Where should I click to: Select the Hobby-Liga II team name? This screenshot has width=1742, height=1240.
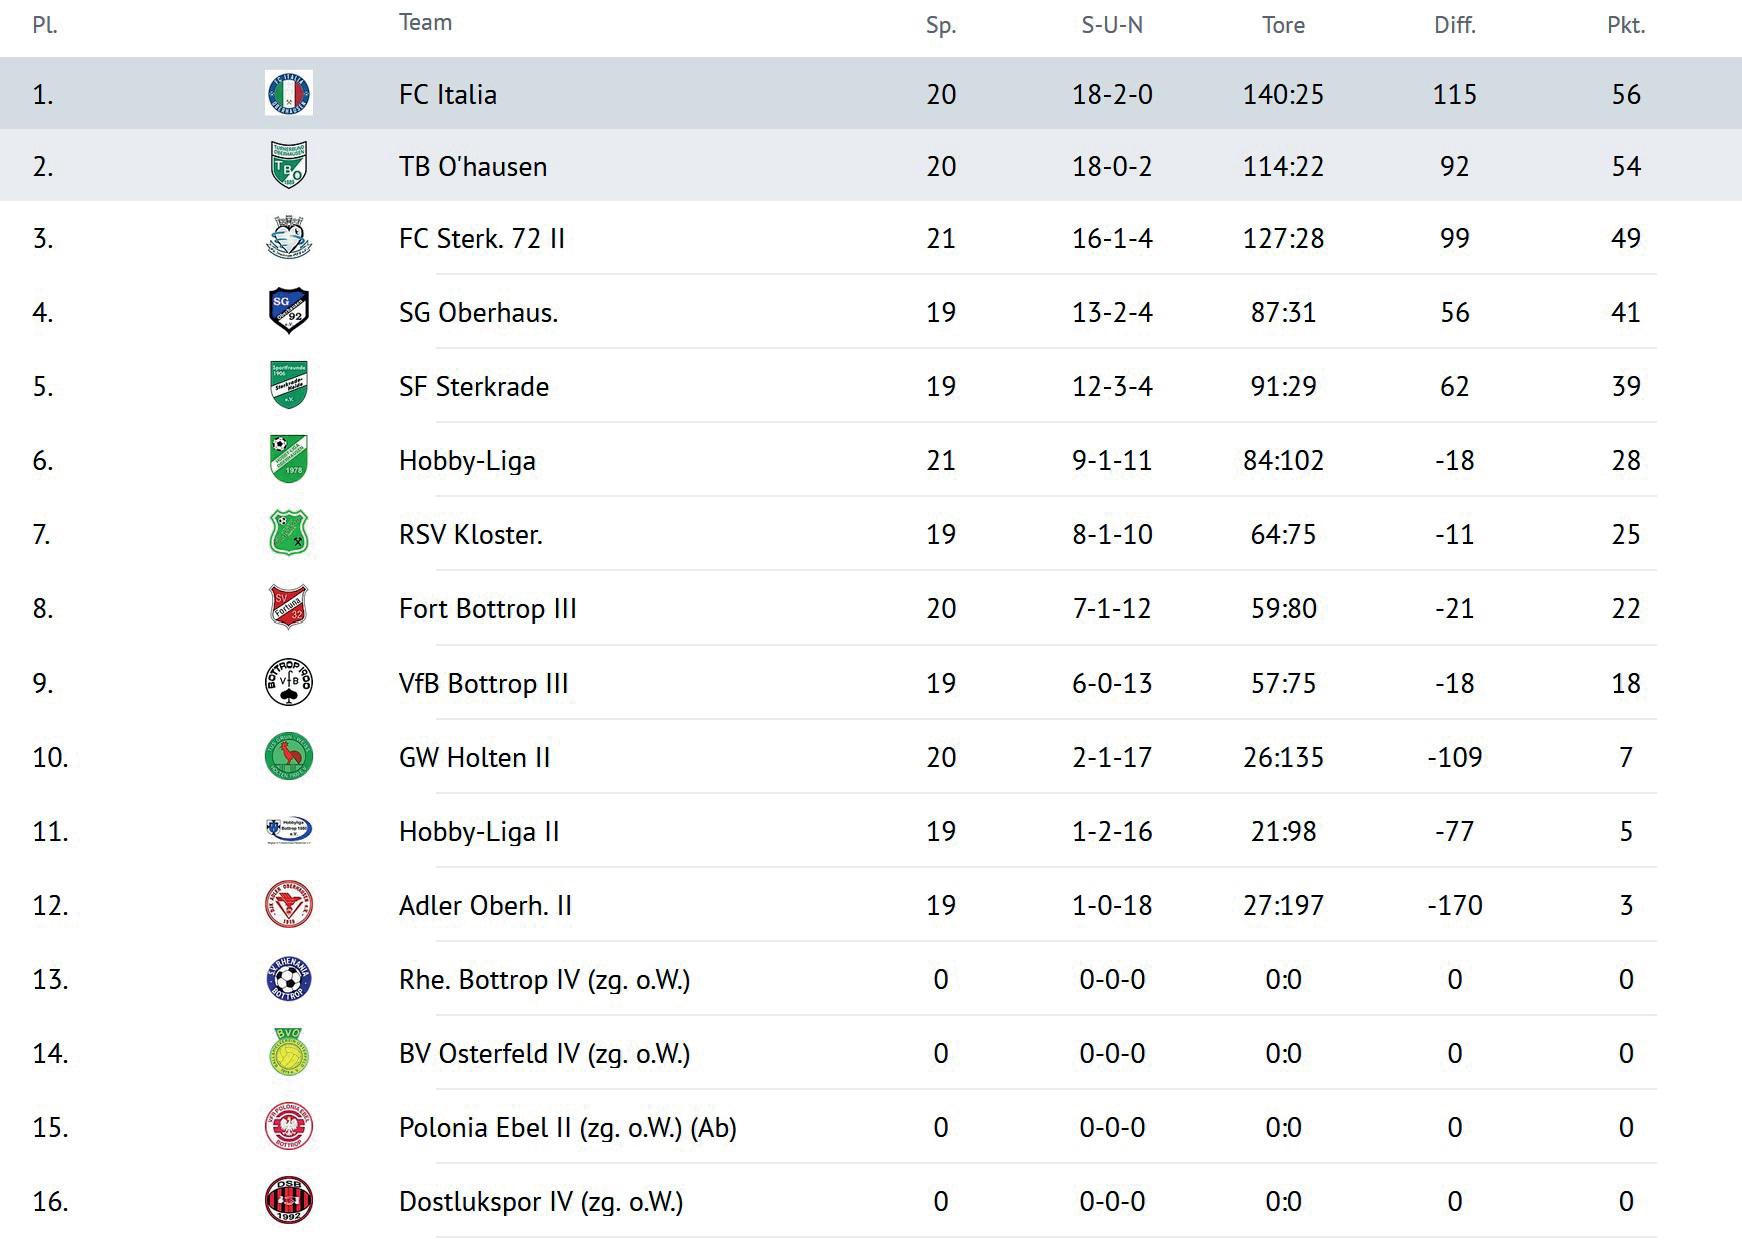(x=478, y=831)
